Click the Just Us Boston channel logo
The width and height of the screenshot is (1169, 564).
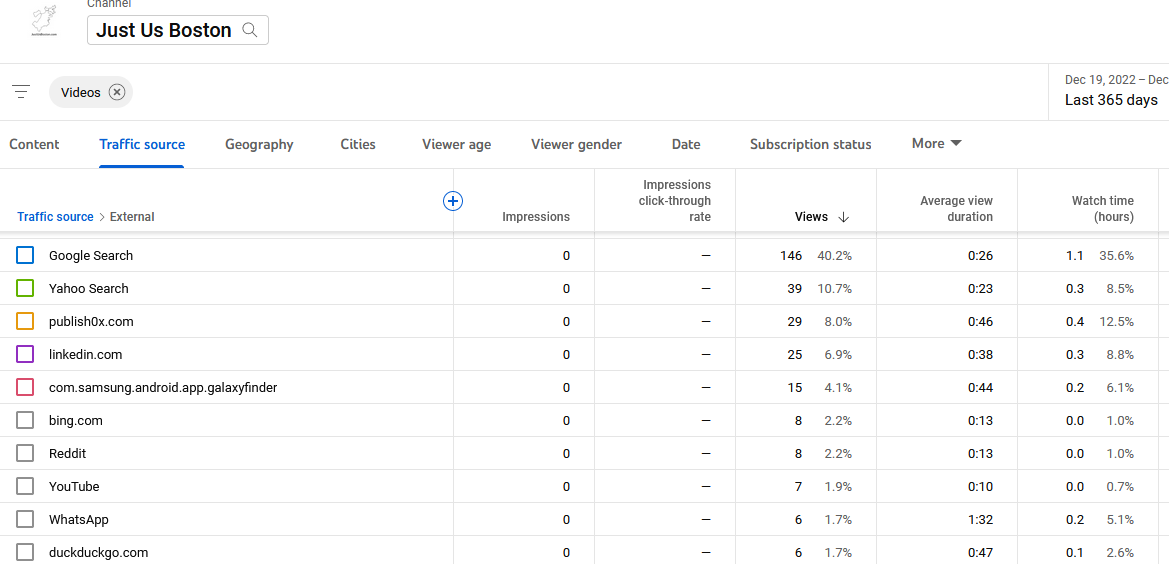point(46,21)
